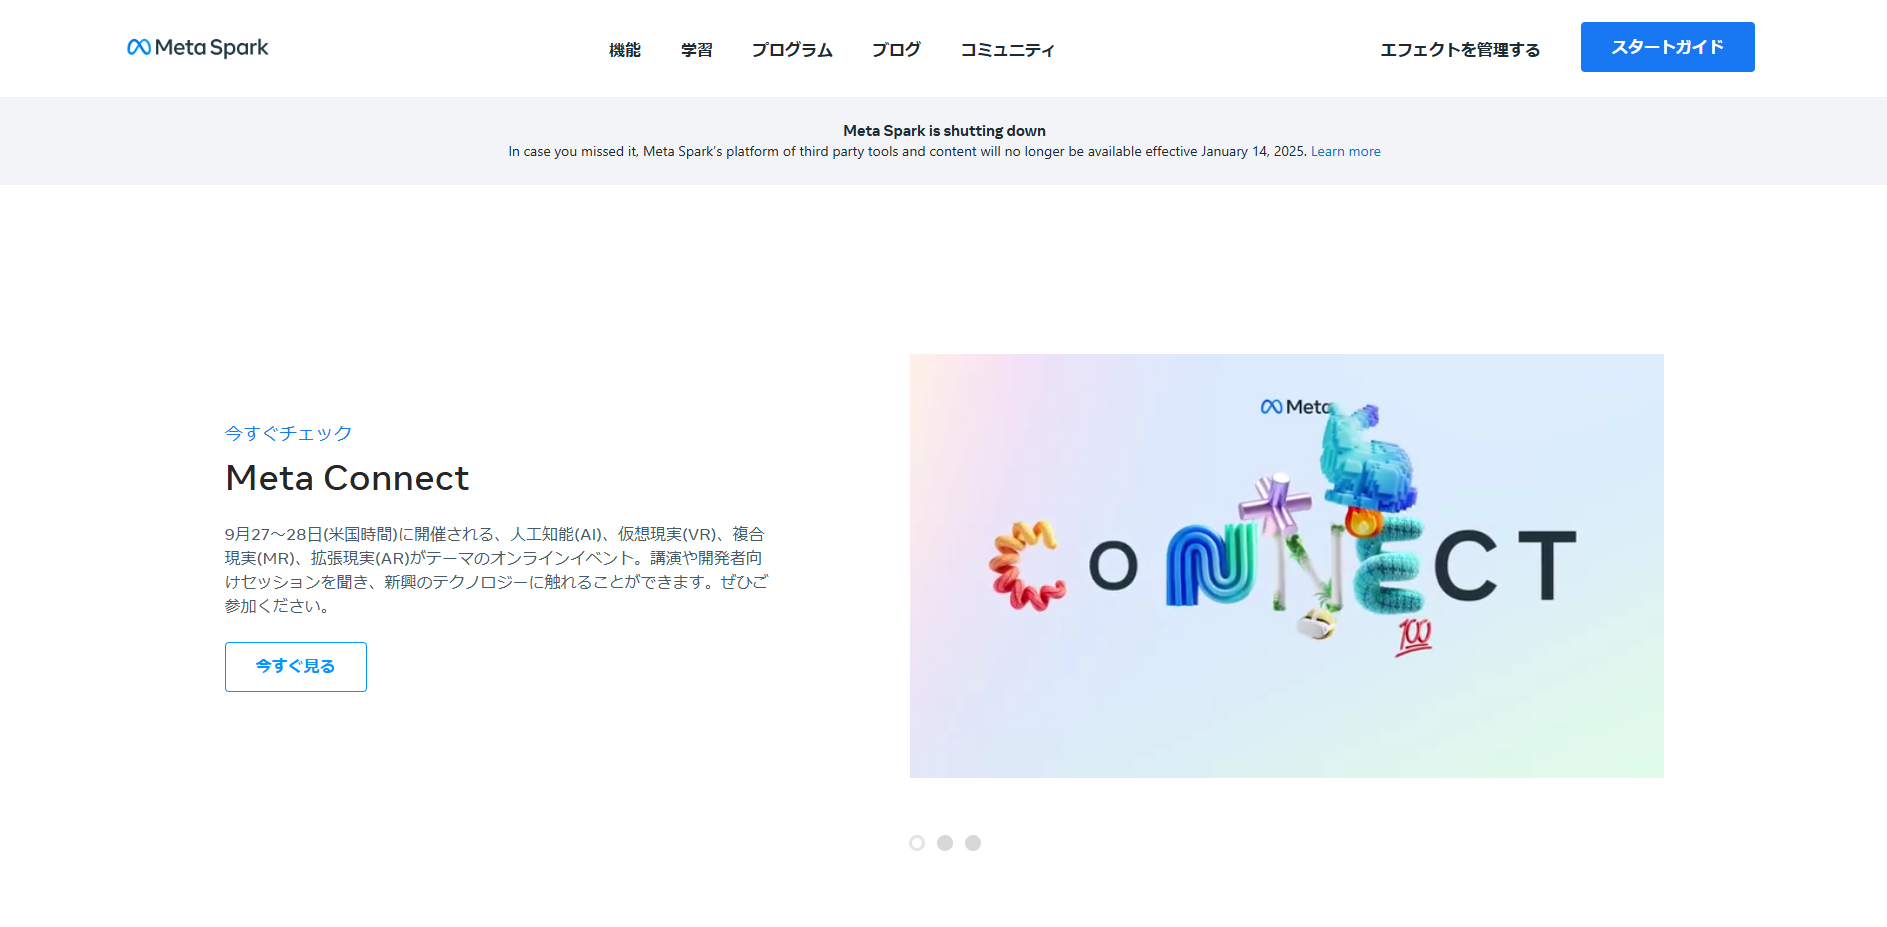Click the Meta Connect heading

click(347, 478)
